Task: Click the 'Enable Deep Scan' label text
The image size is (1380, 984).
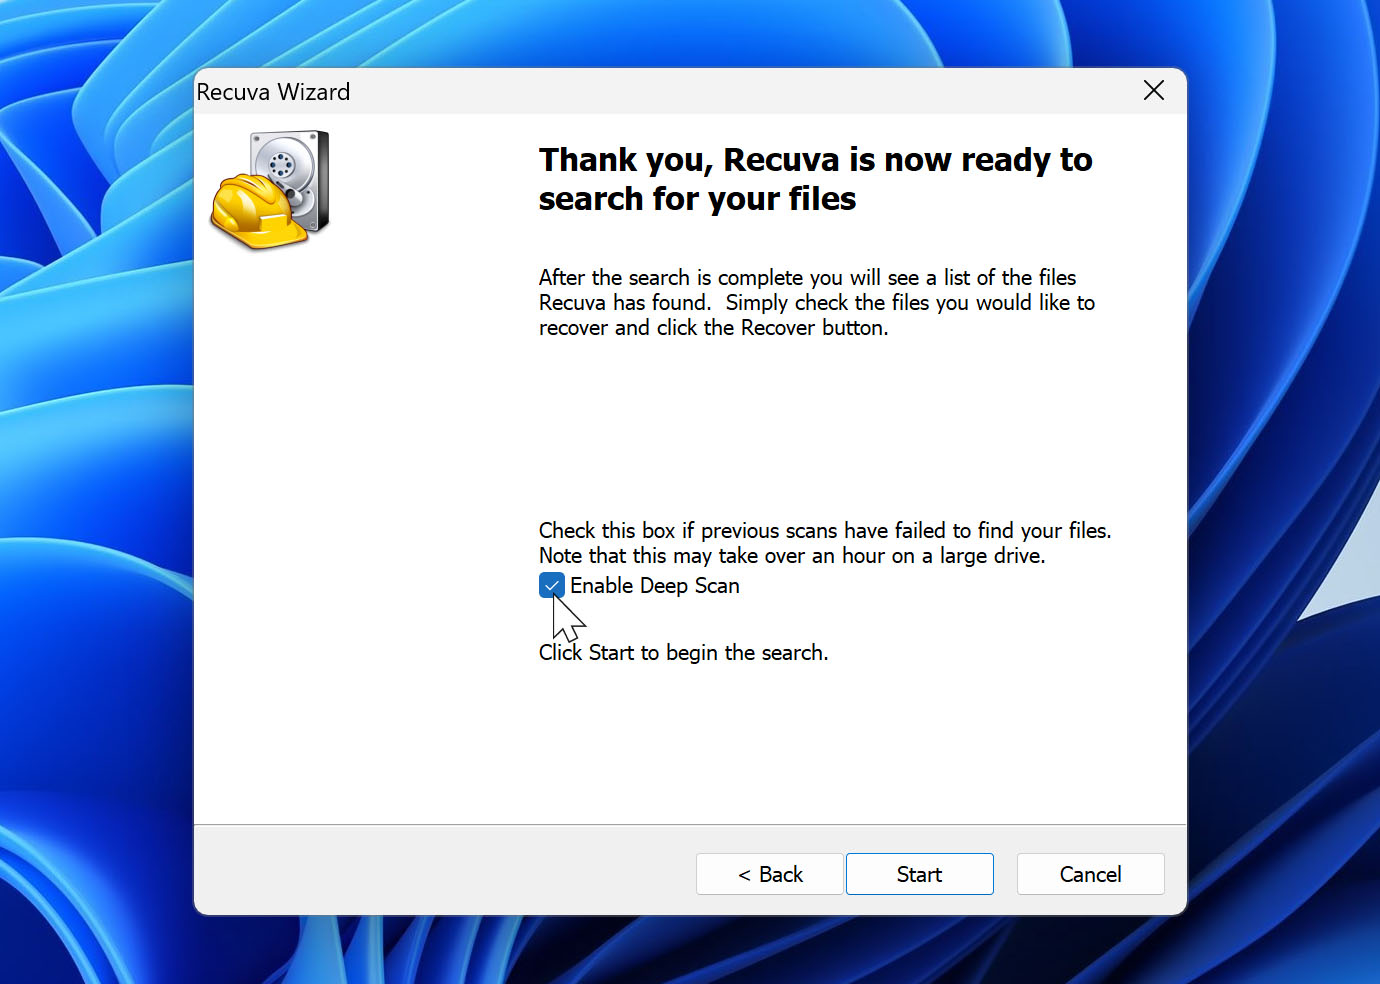Action: 655,586
